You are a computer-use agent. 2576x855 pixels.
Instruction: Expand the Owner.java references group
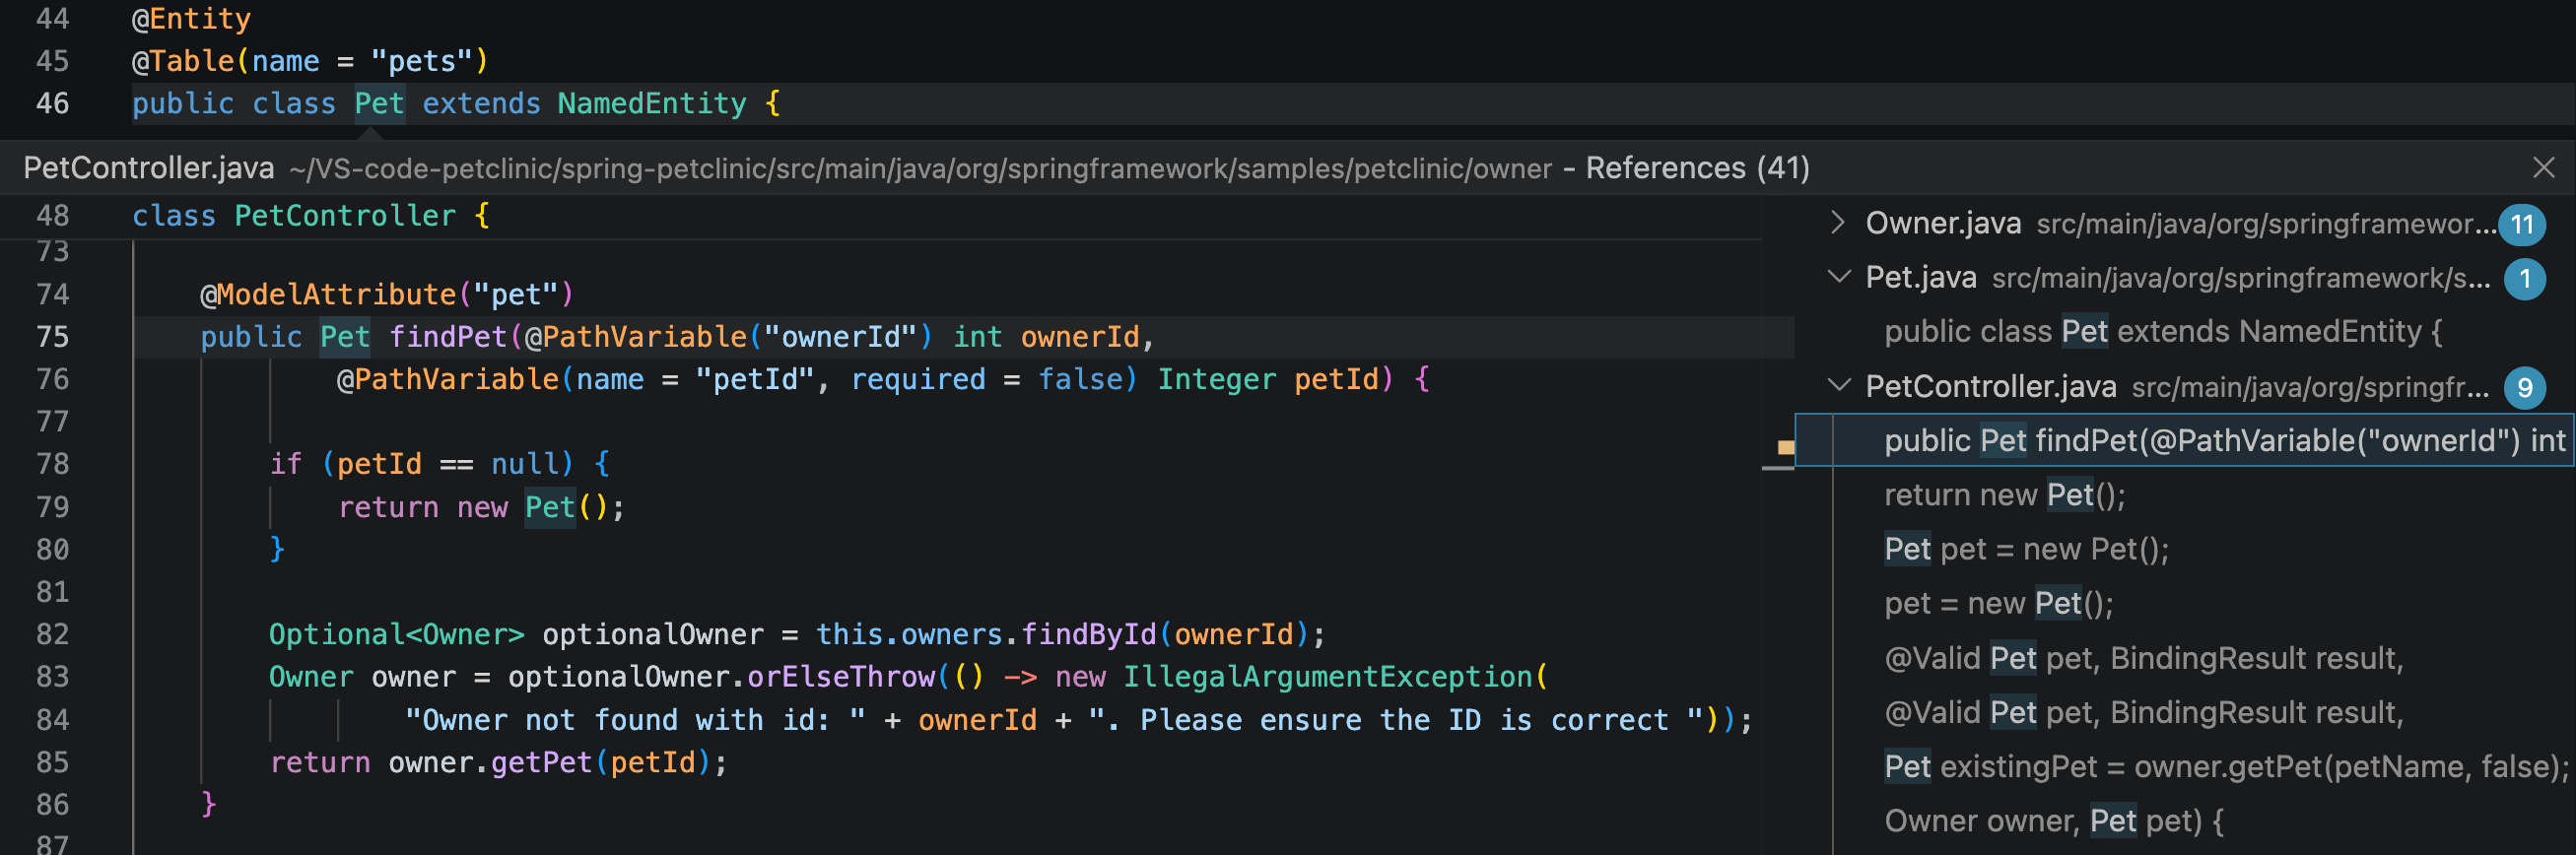1837,222
